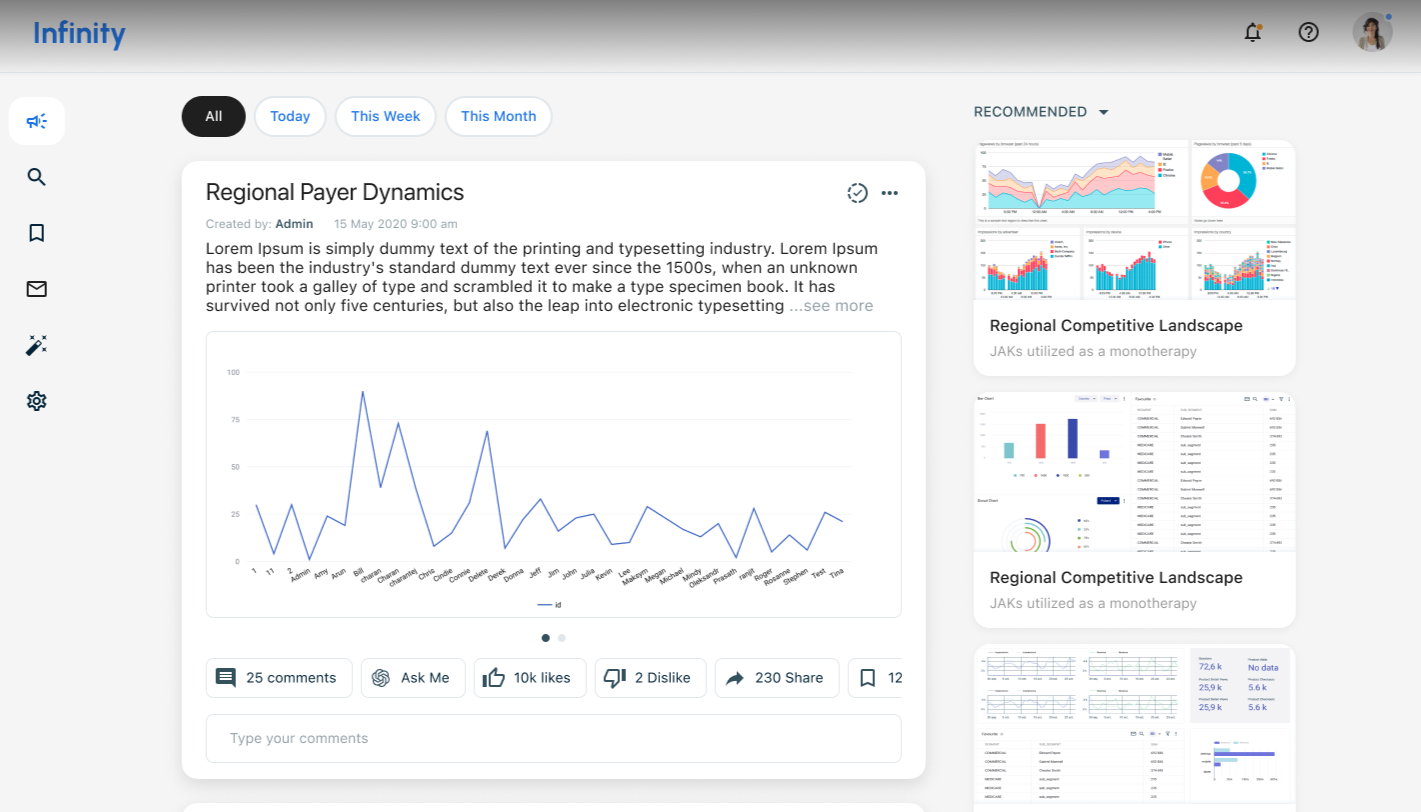Screen dimensions: 1421x812
Task: Open the mail icon in sidebar
Action: coord(37,289)
